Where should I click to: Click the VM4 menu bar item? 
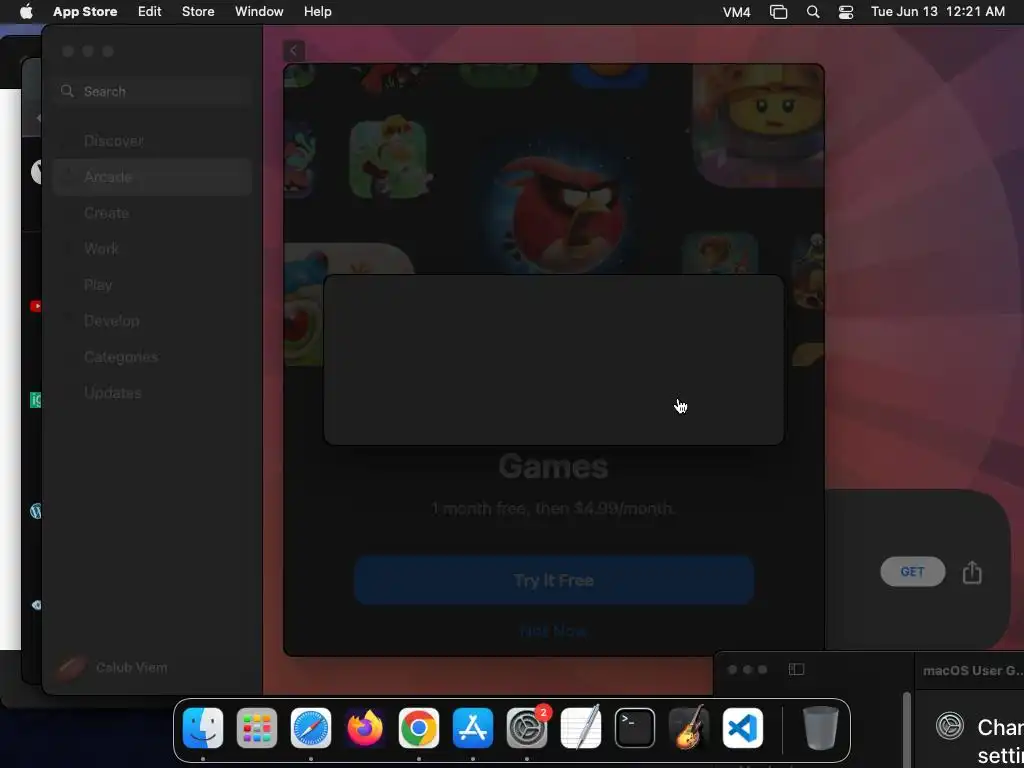[x=737, y=12]
